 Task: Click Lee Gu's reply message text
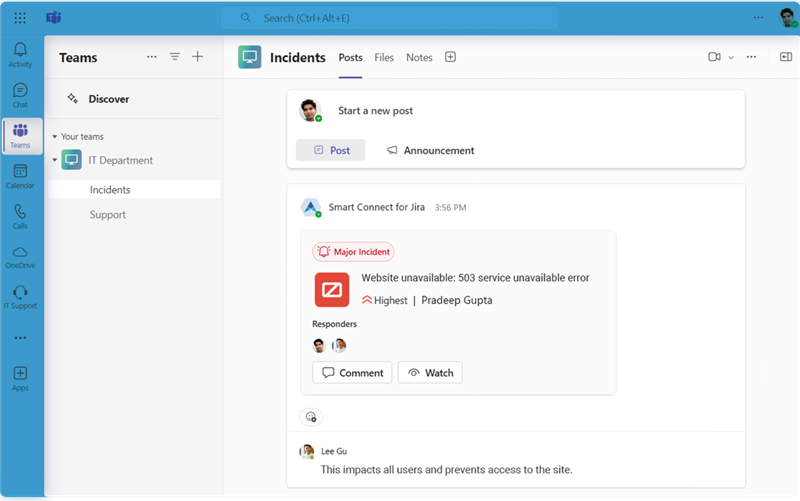[446, 469]
